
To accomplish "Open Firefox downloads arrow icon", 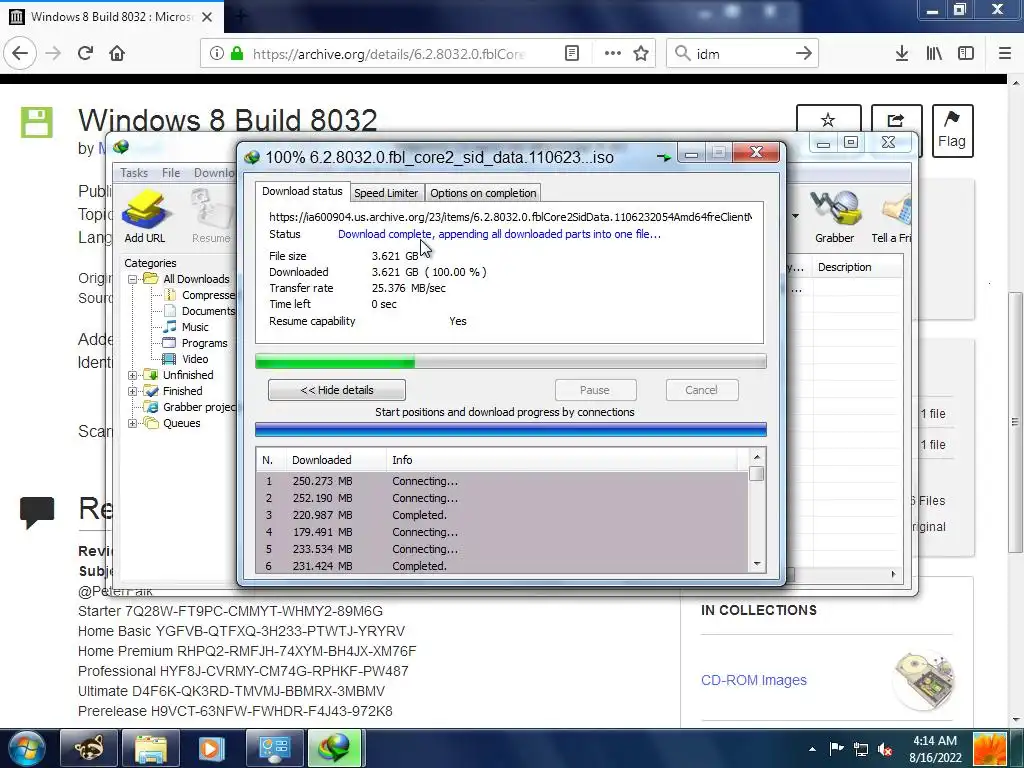I will (901, 54).
